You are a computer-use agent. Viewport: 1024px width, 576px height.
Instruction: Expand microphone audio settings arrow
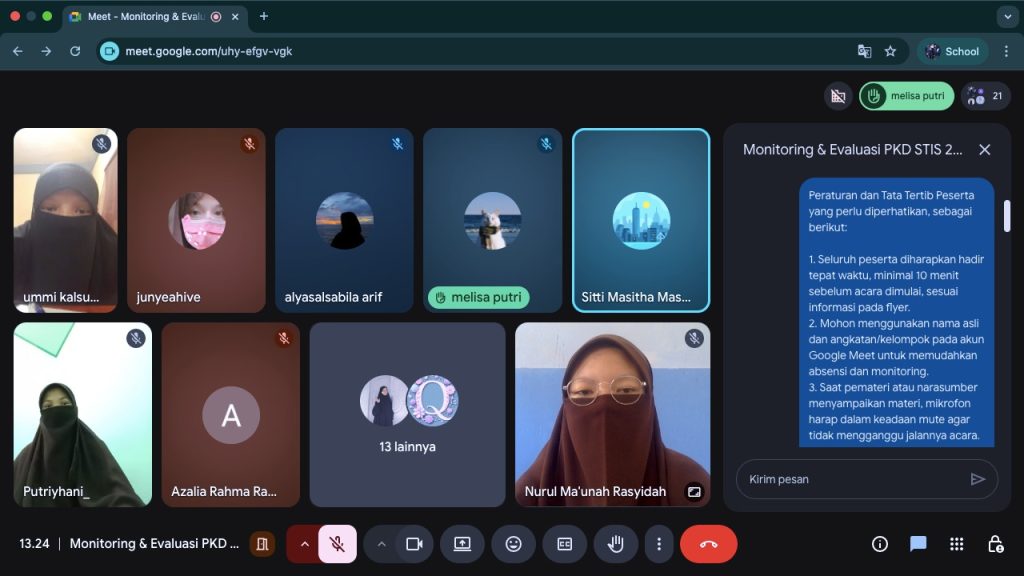(304, 544)
